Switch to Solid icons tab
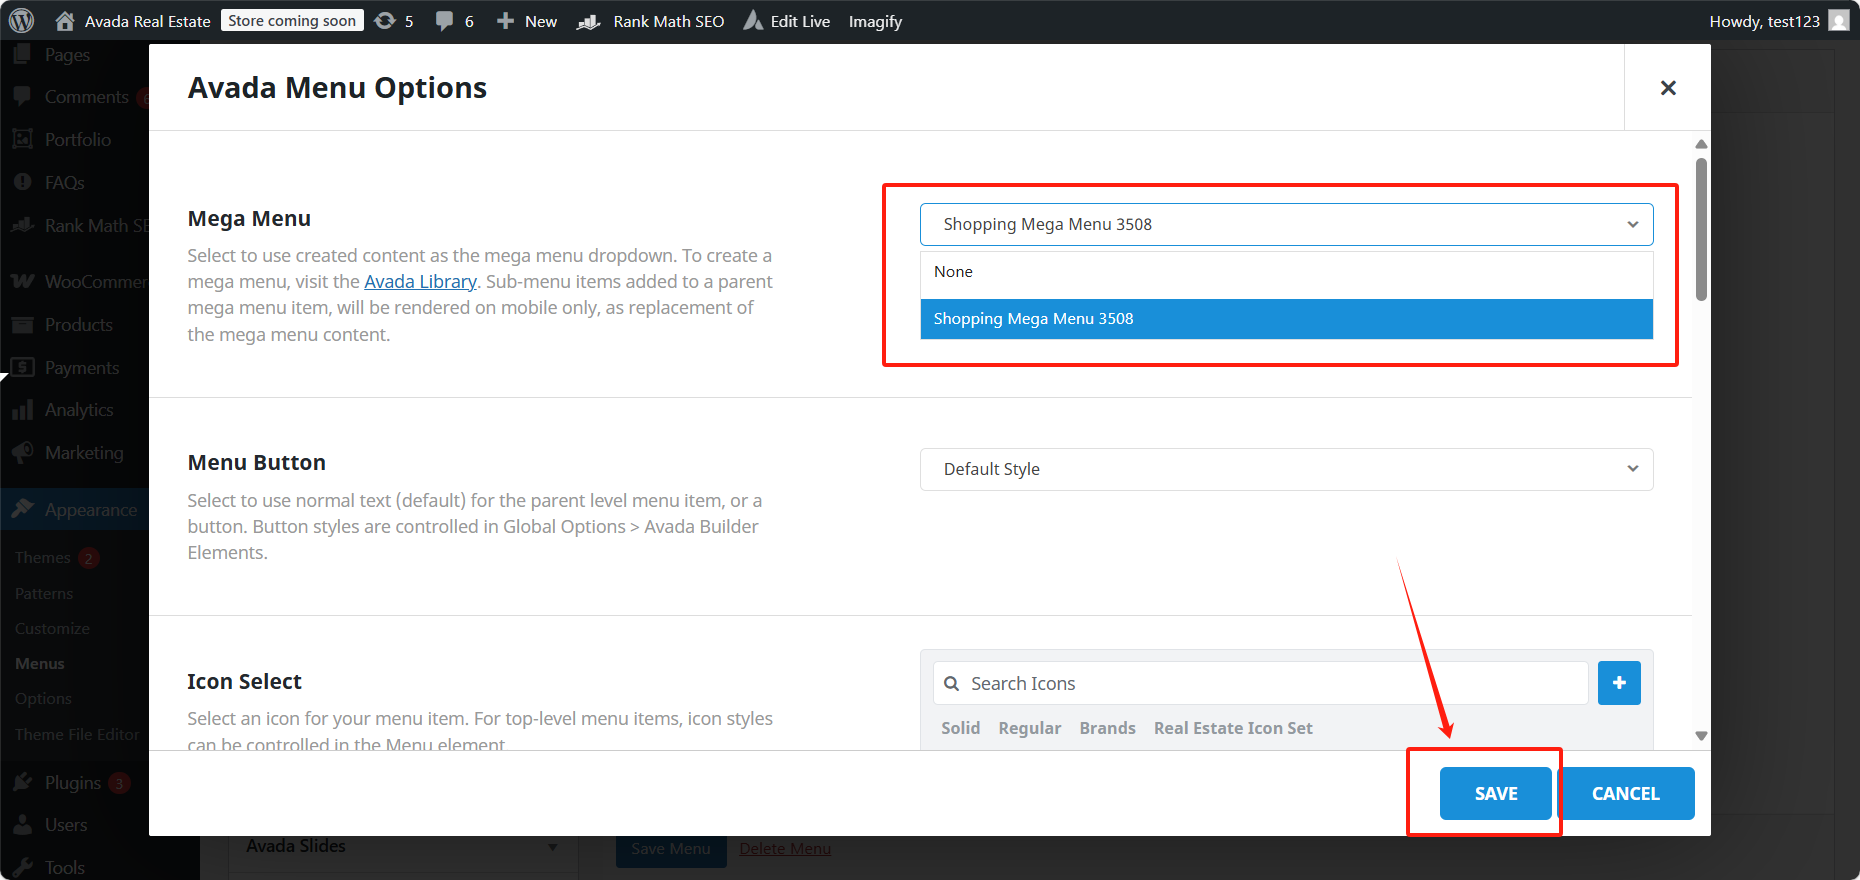Image resolution: width=1860 pixels, height=880 pixels. point(960,728)
